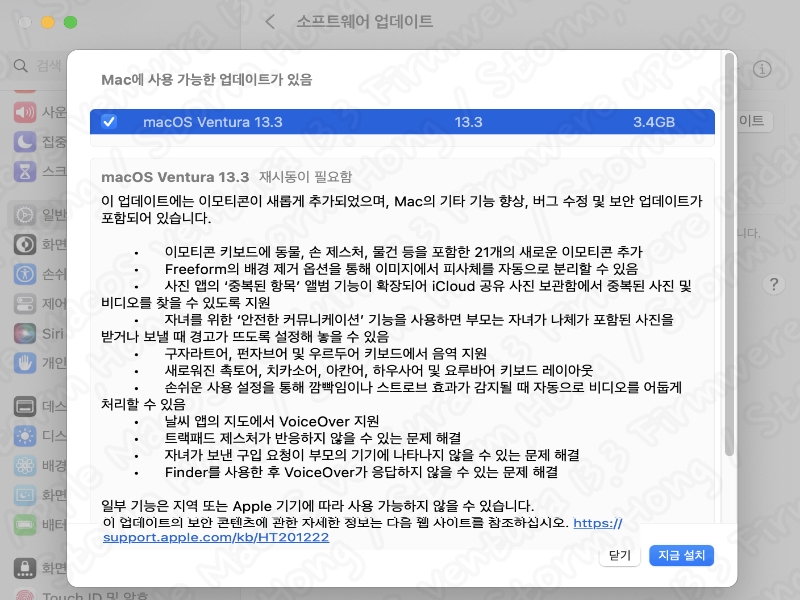Viewport: 800px width, 600px height.
Task: Click the partially hidden 이트 button behind dialog
Action: (754, 121)
